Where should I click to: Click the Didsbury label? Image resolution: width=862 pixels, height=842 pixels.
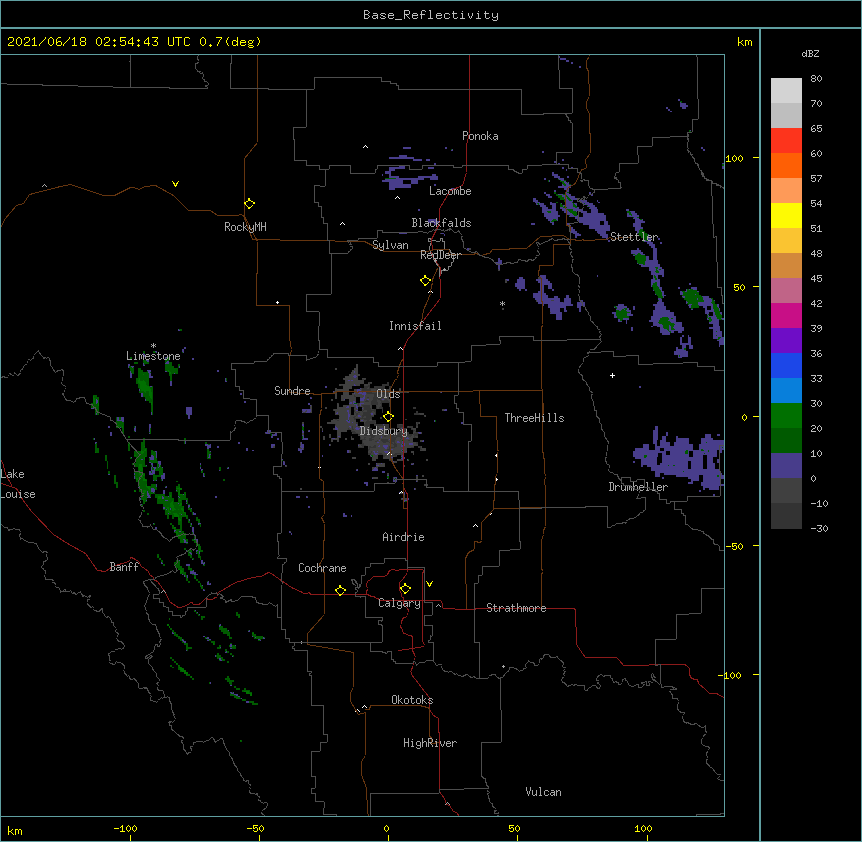tap(384, 431)
